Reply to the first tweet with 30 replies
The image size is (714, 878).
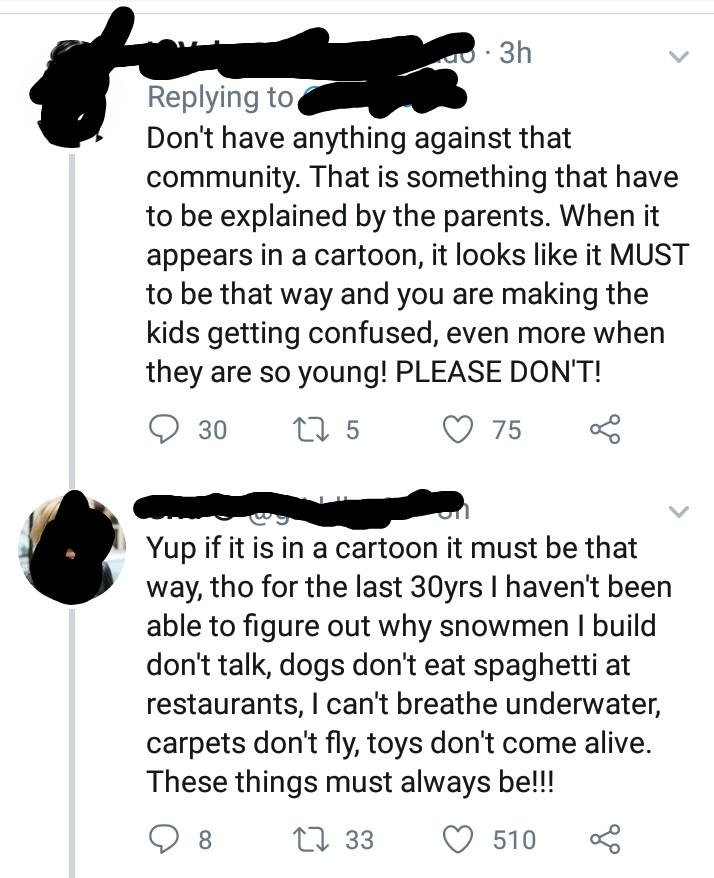(164, 429)
